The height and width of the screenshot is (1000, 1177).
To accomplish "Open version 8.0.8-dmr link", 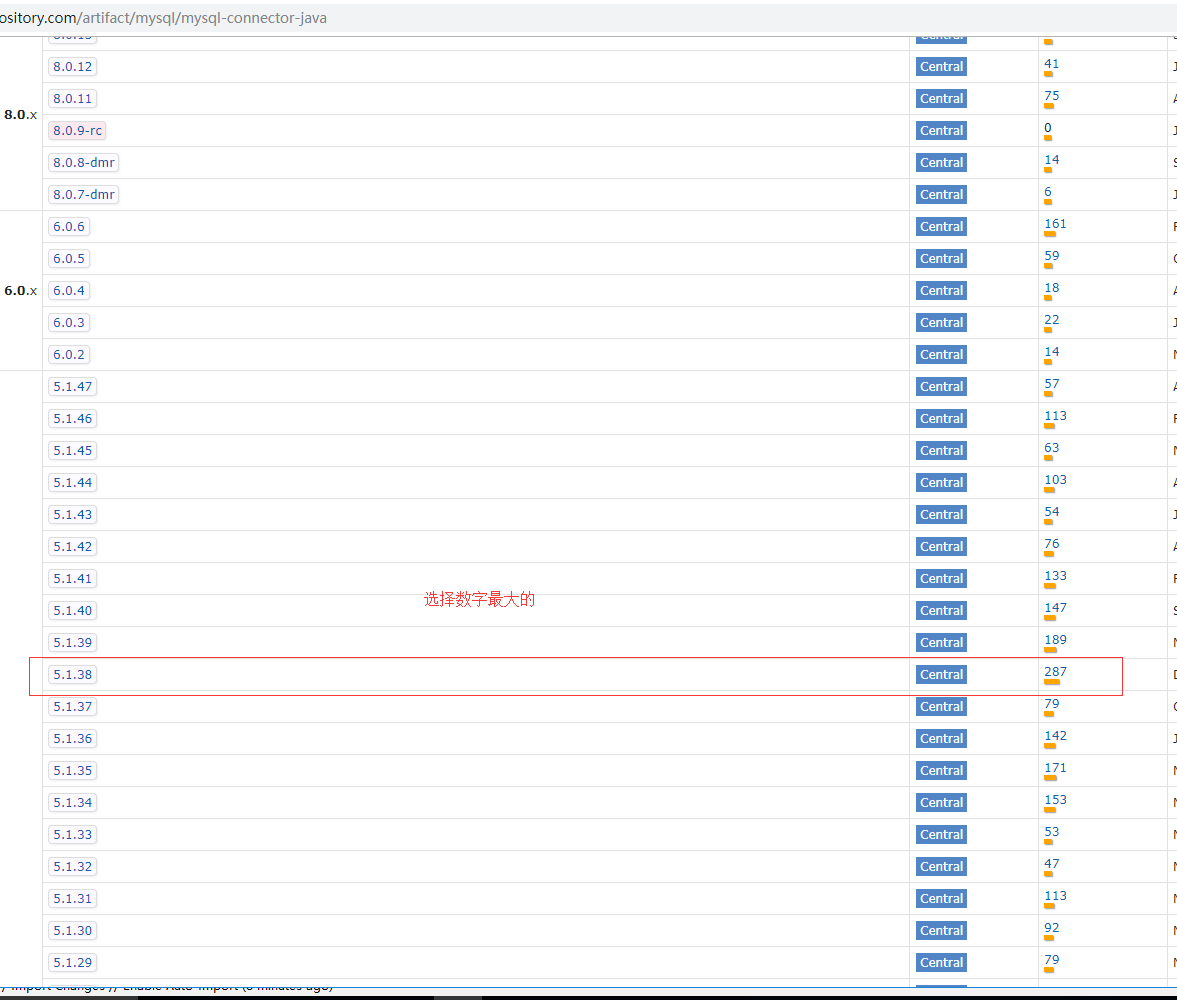I will click(x=84, y=162).
